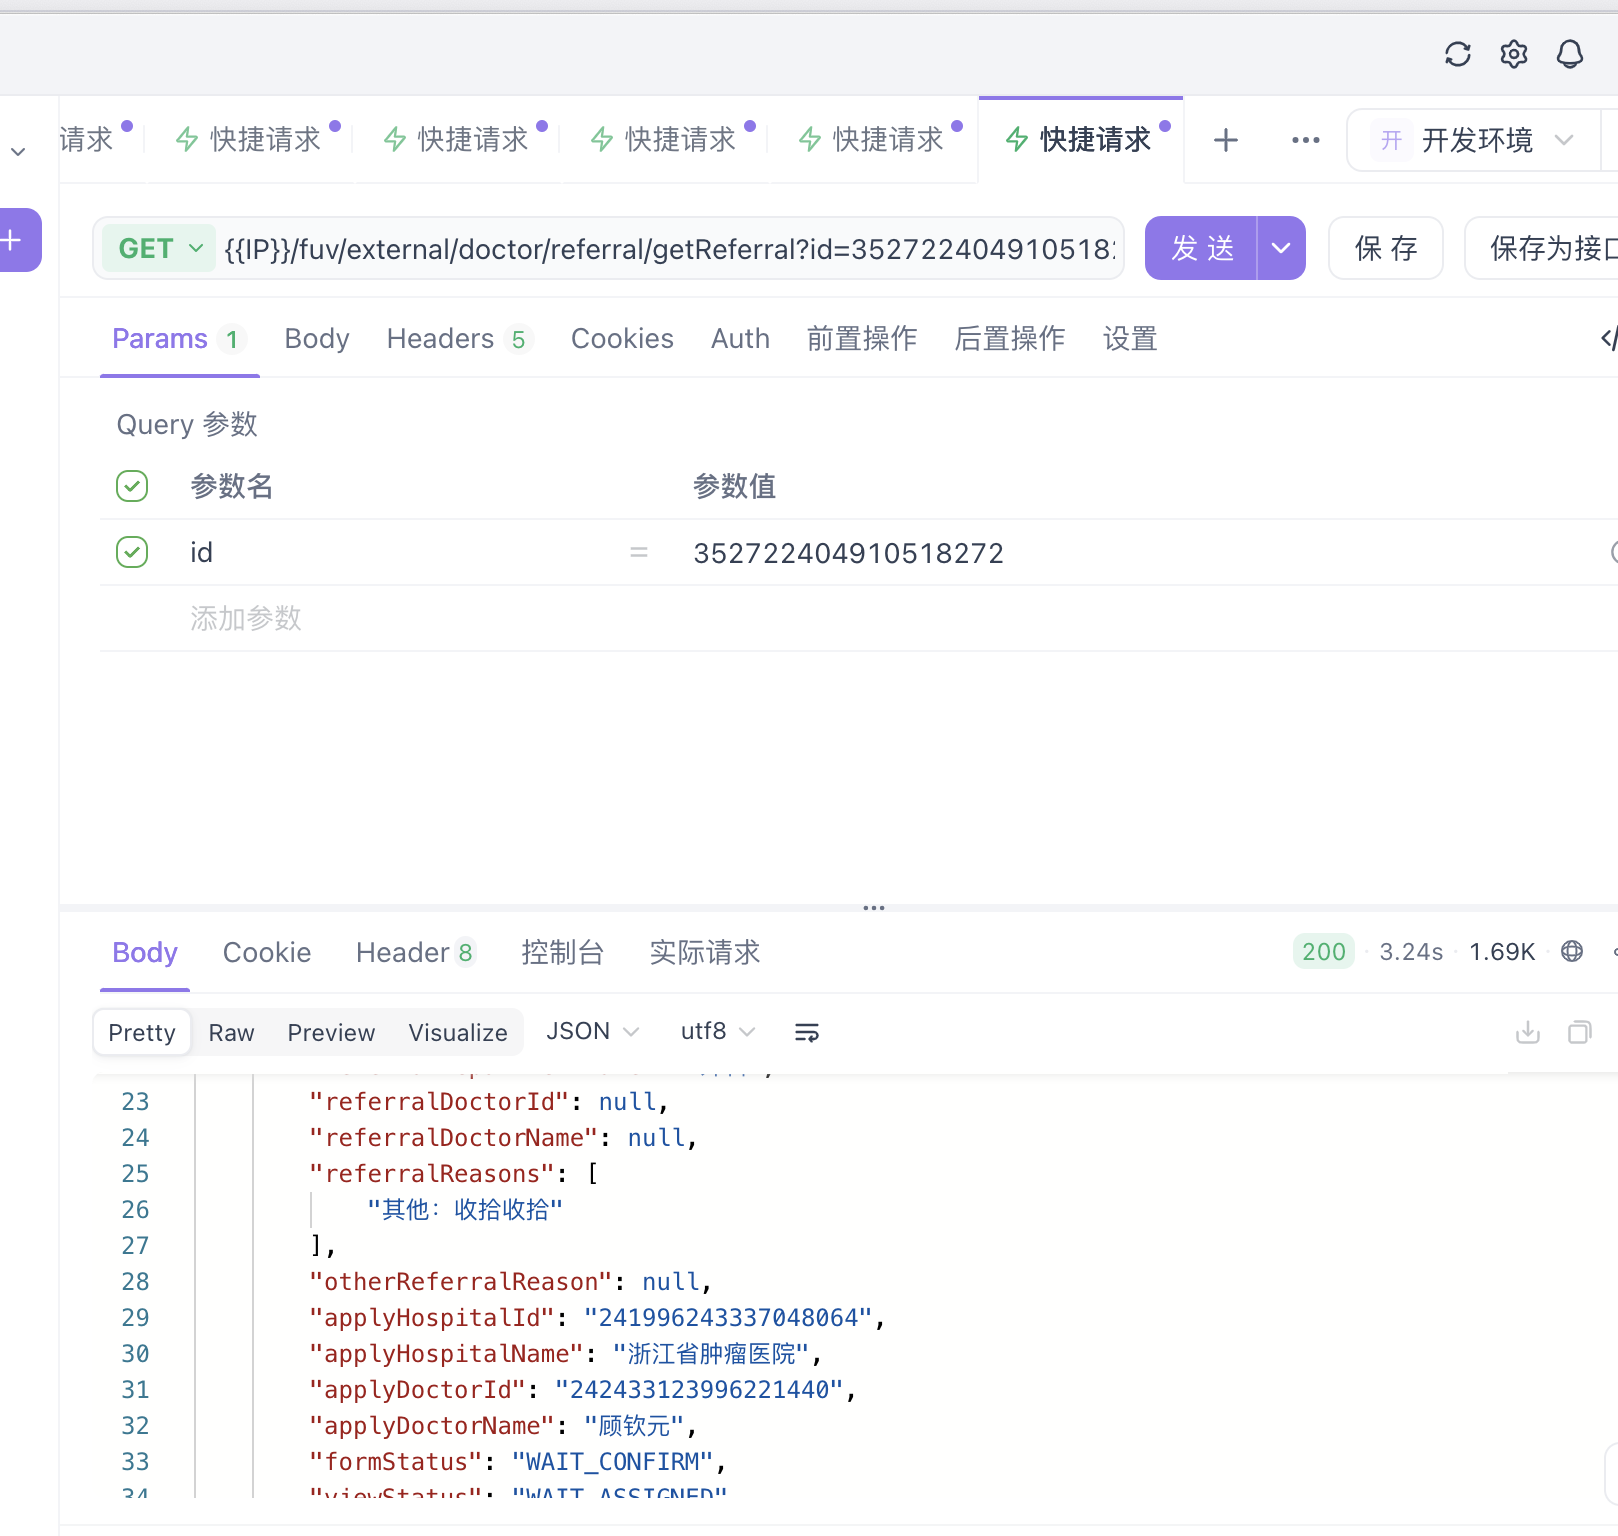Expand the send button dropdown arrow
This screenshot has width=1618, height=1536.
[1281, 248]
